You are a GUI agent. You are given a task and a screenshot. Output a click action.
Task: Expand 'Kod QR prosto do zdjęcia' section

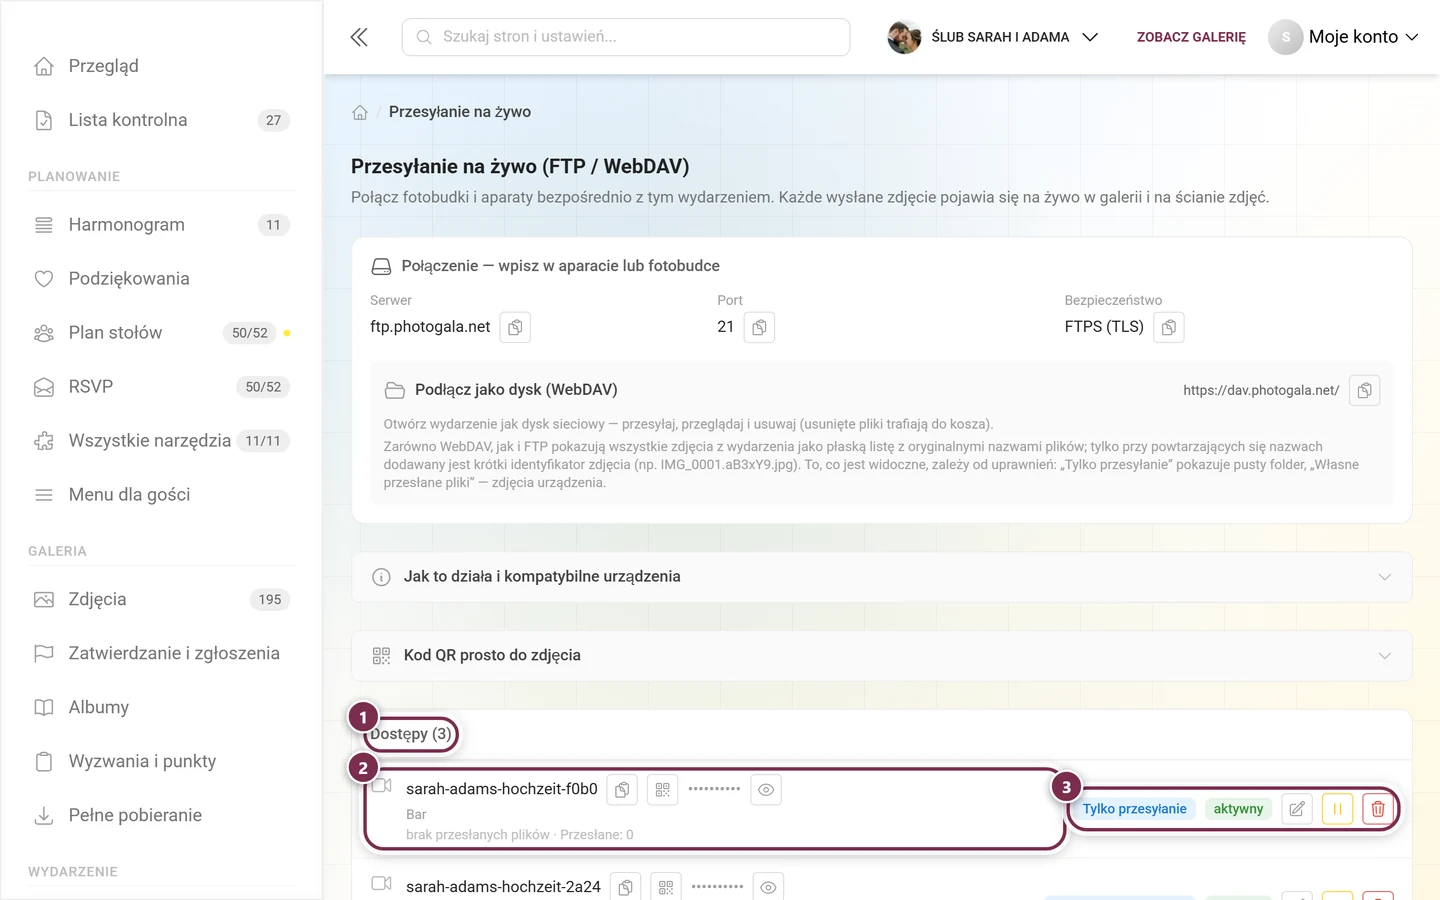point(881,656)
